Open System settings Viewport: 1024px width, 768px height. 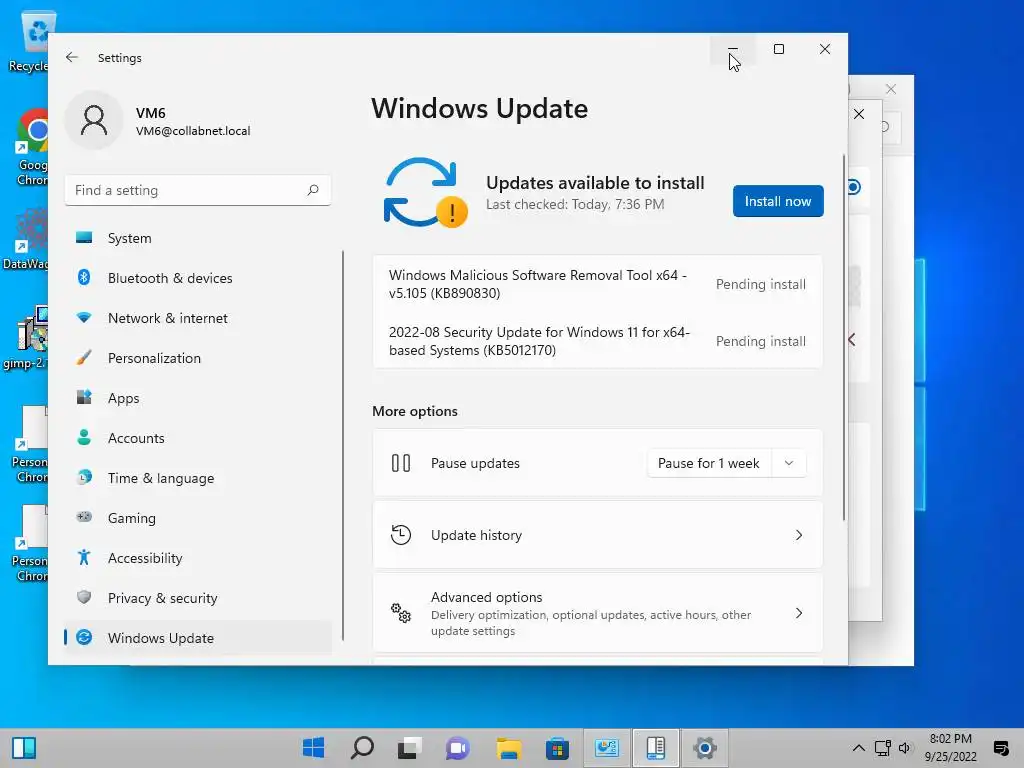[198, 238]
